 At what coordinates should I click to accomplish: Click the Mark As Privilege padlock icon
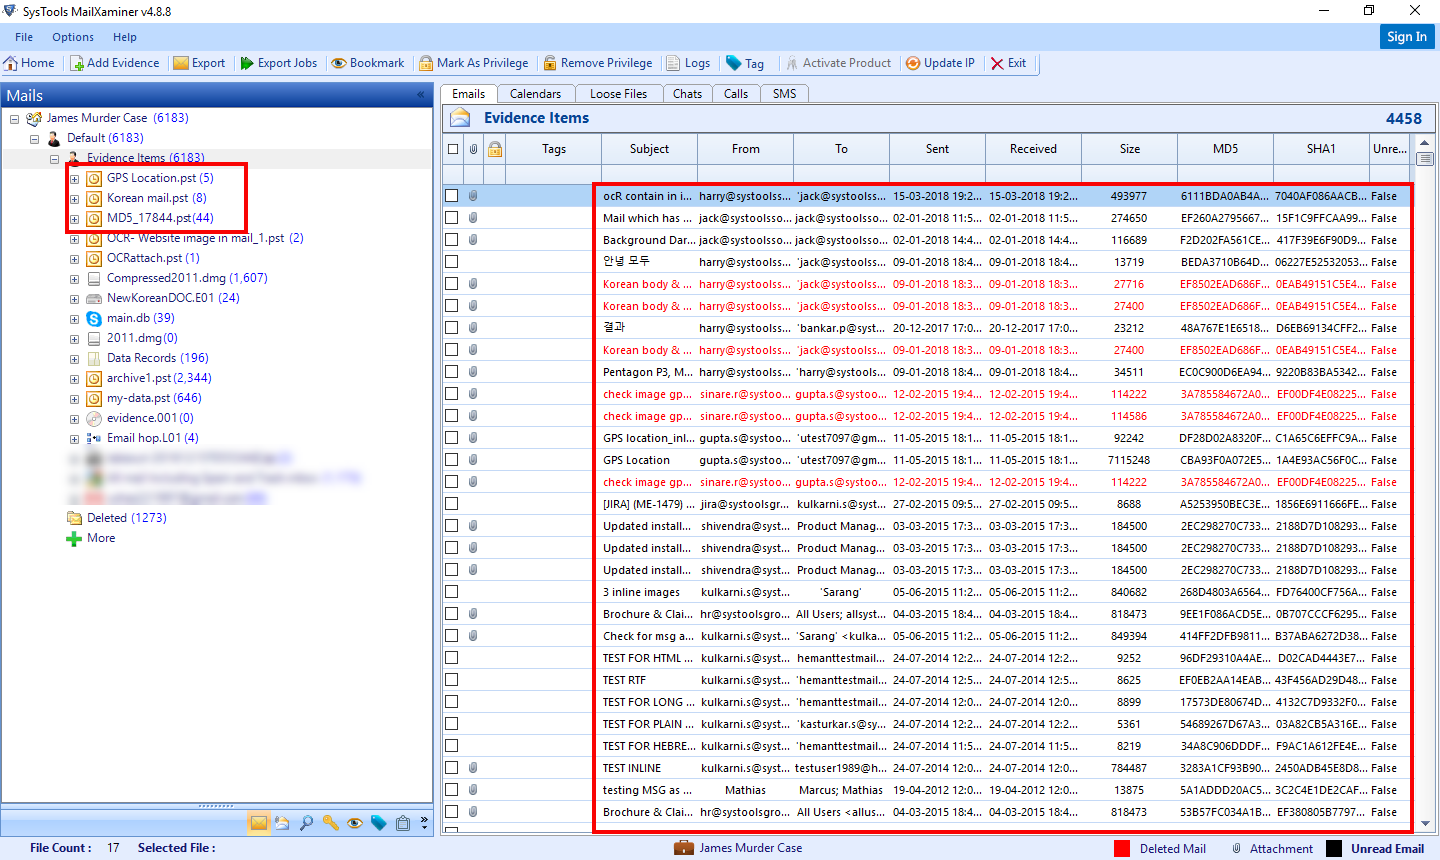tap(428, 62)
